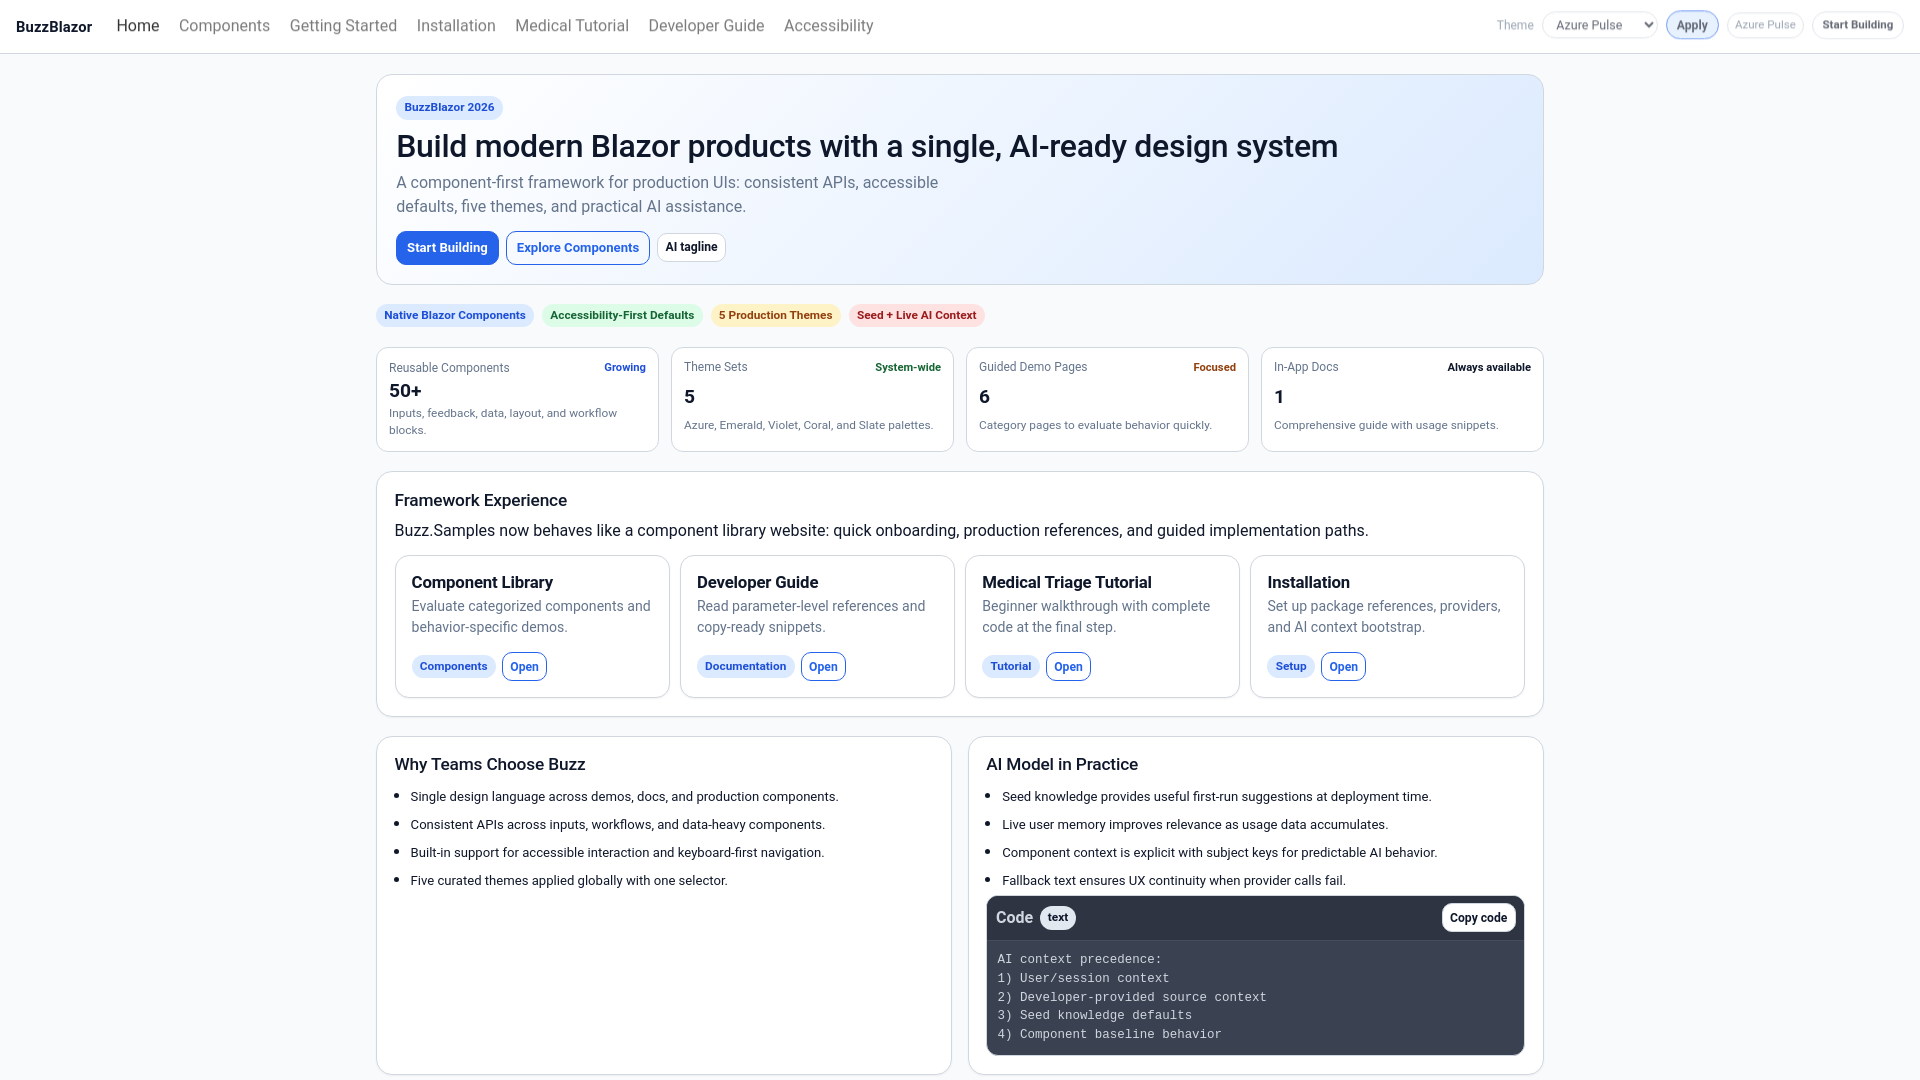Click the Native Blazor Components chip
The width and height of the screenshot is (1920, 1080).
[x=455, y=315]
